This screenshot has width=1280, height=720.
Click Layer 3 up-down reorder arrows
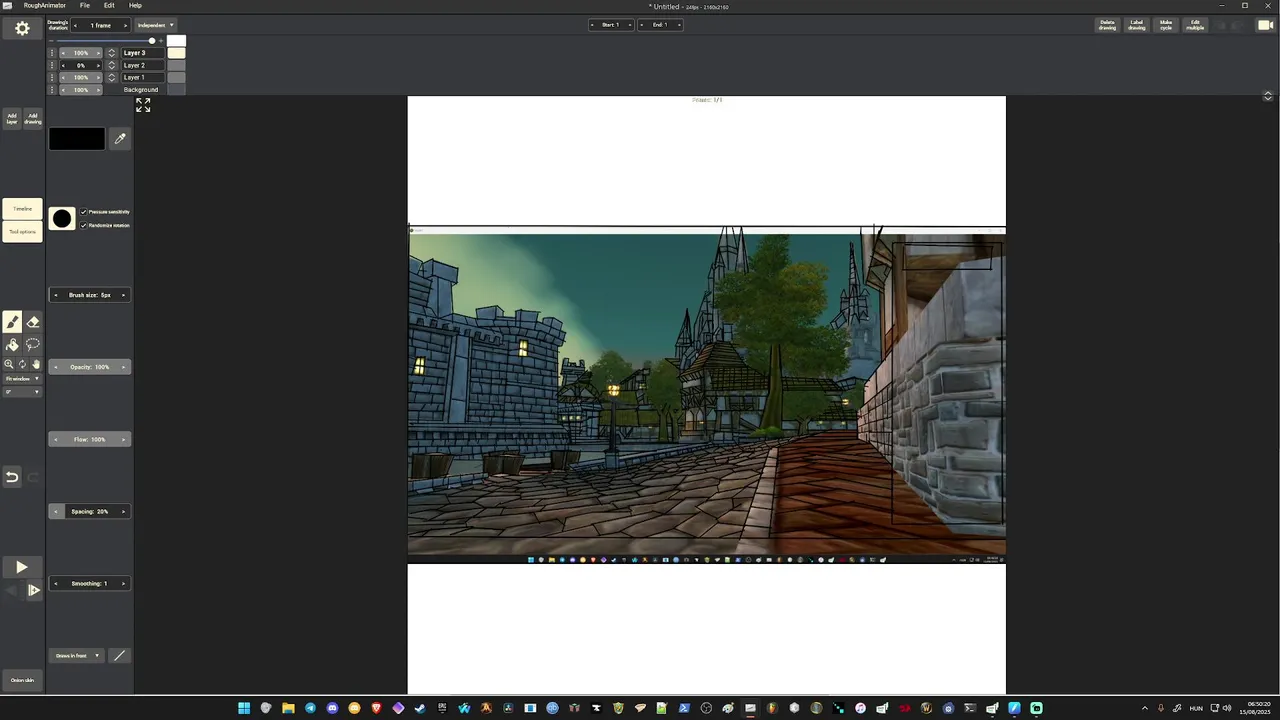112,53
